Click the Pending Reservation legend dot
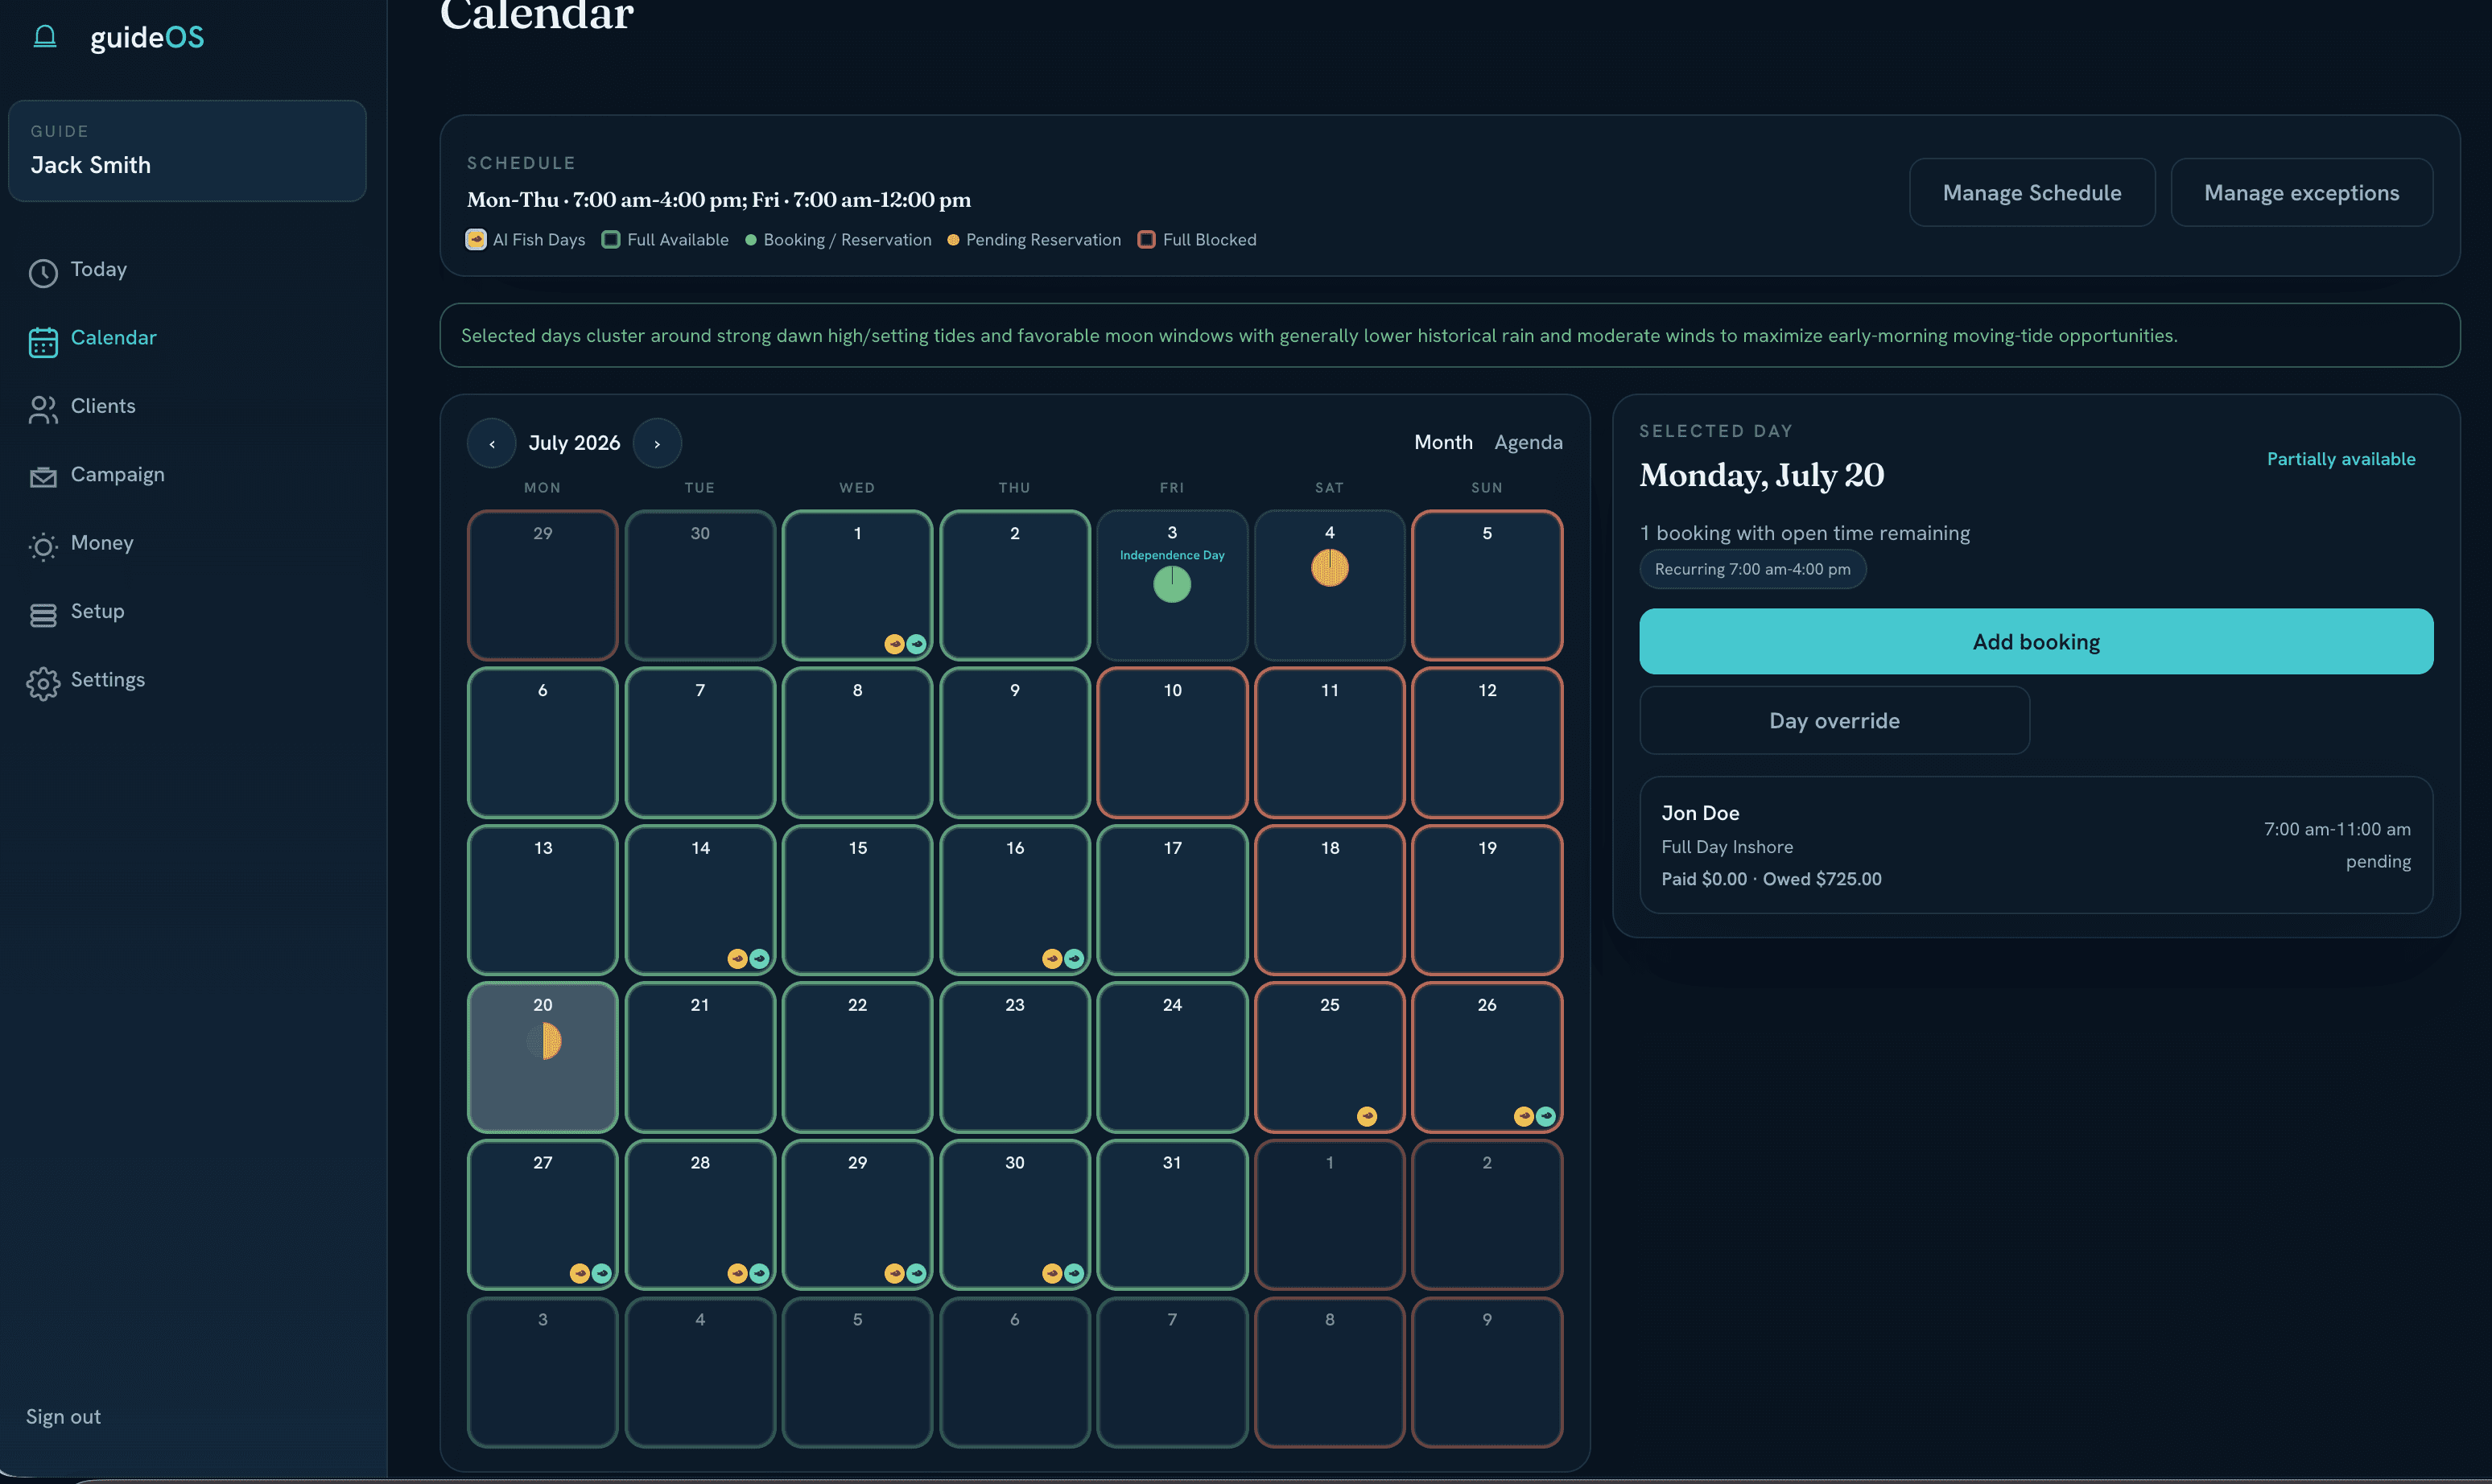 (953, 240)
